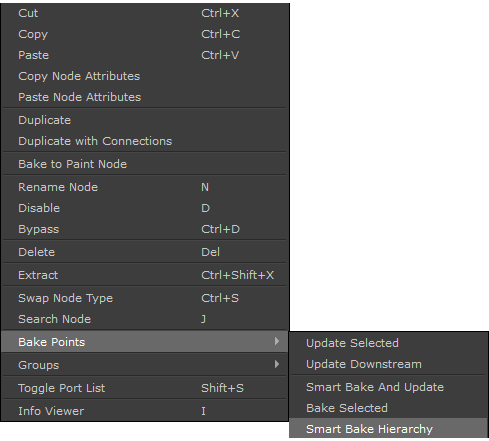
Task: Select Copy Node Attributes
Action: (145, 76)
